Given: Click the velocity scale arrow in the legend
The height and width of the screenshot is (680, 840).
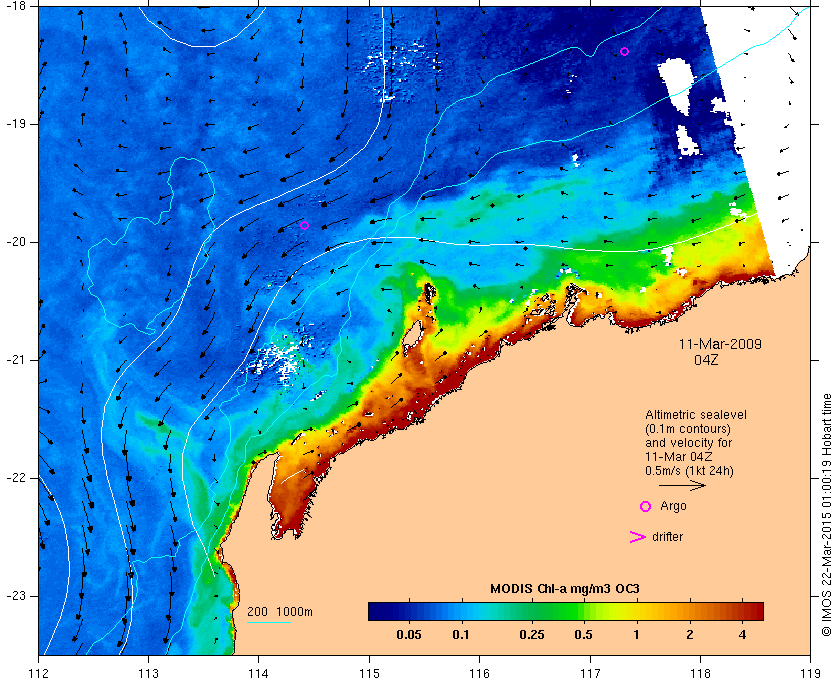Looking at the screenshot, I should click(682, 486).
